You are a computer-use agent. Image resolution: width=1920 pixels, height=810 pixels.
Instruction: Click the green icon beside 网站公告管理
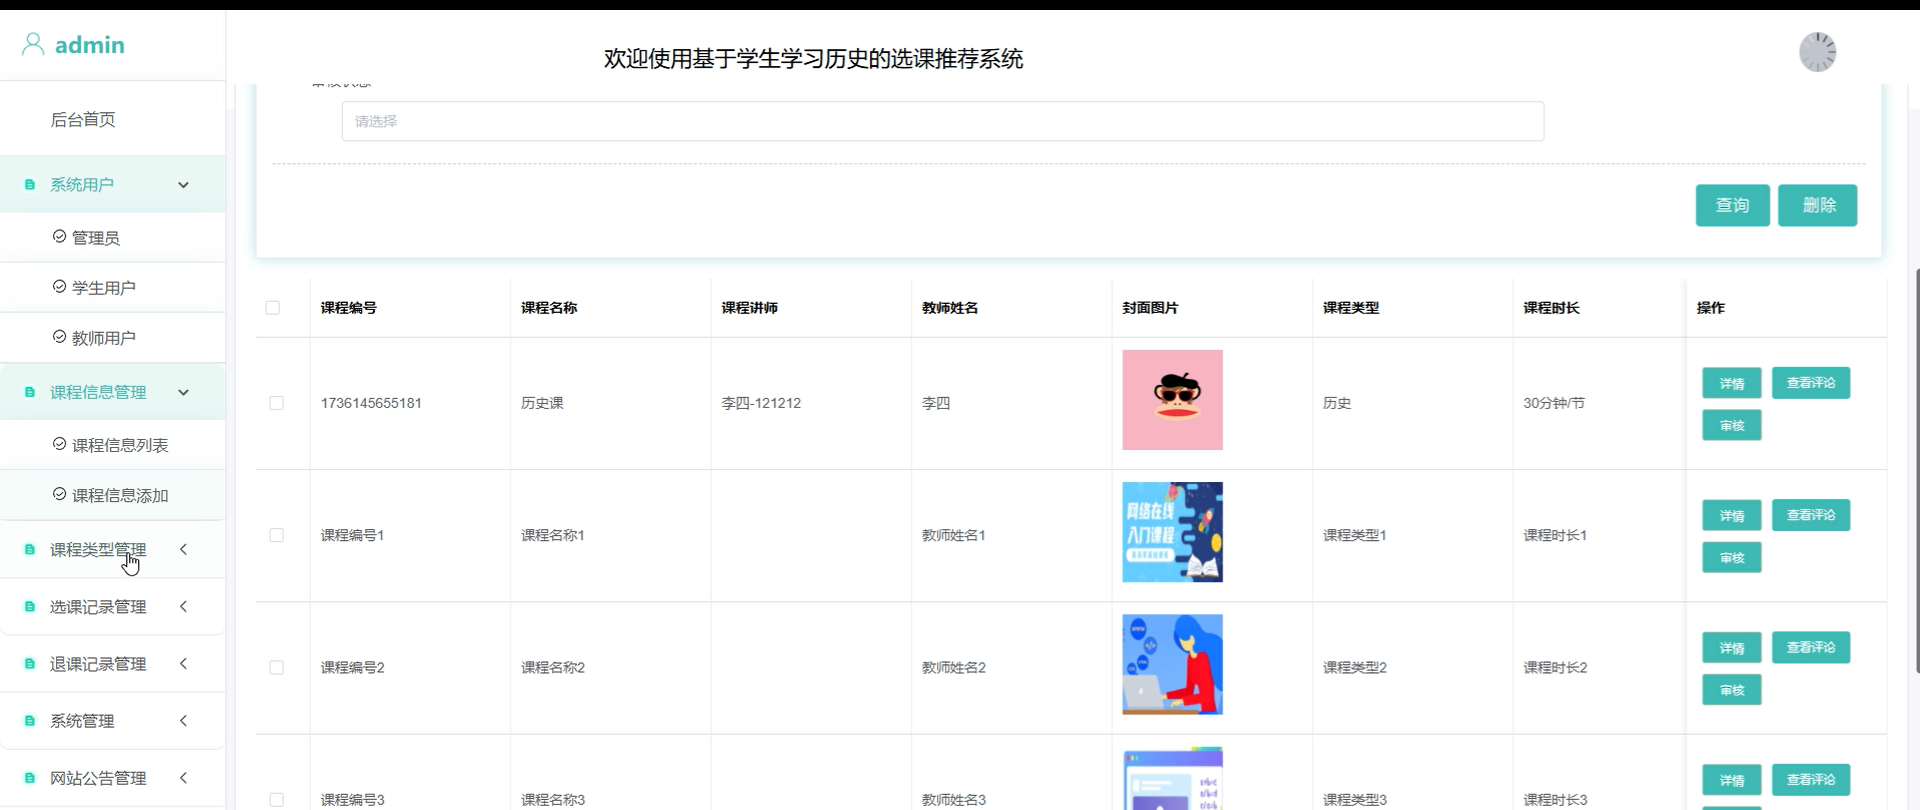[30, 778]
